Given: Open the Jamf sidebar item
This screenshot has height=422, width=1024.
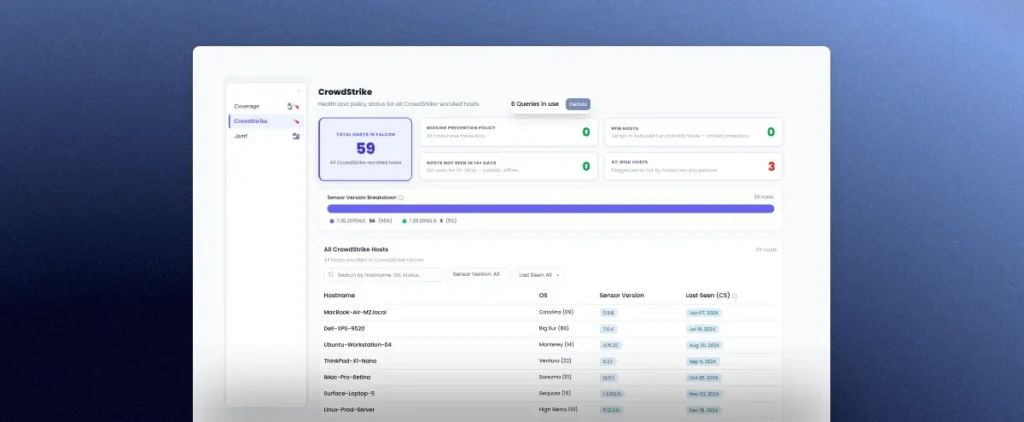Looking at the screenshot, I should point(264,136).
